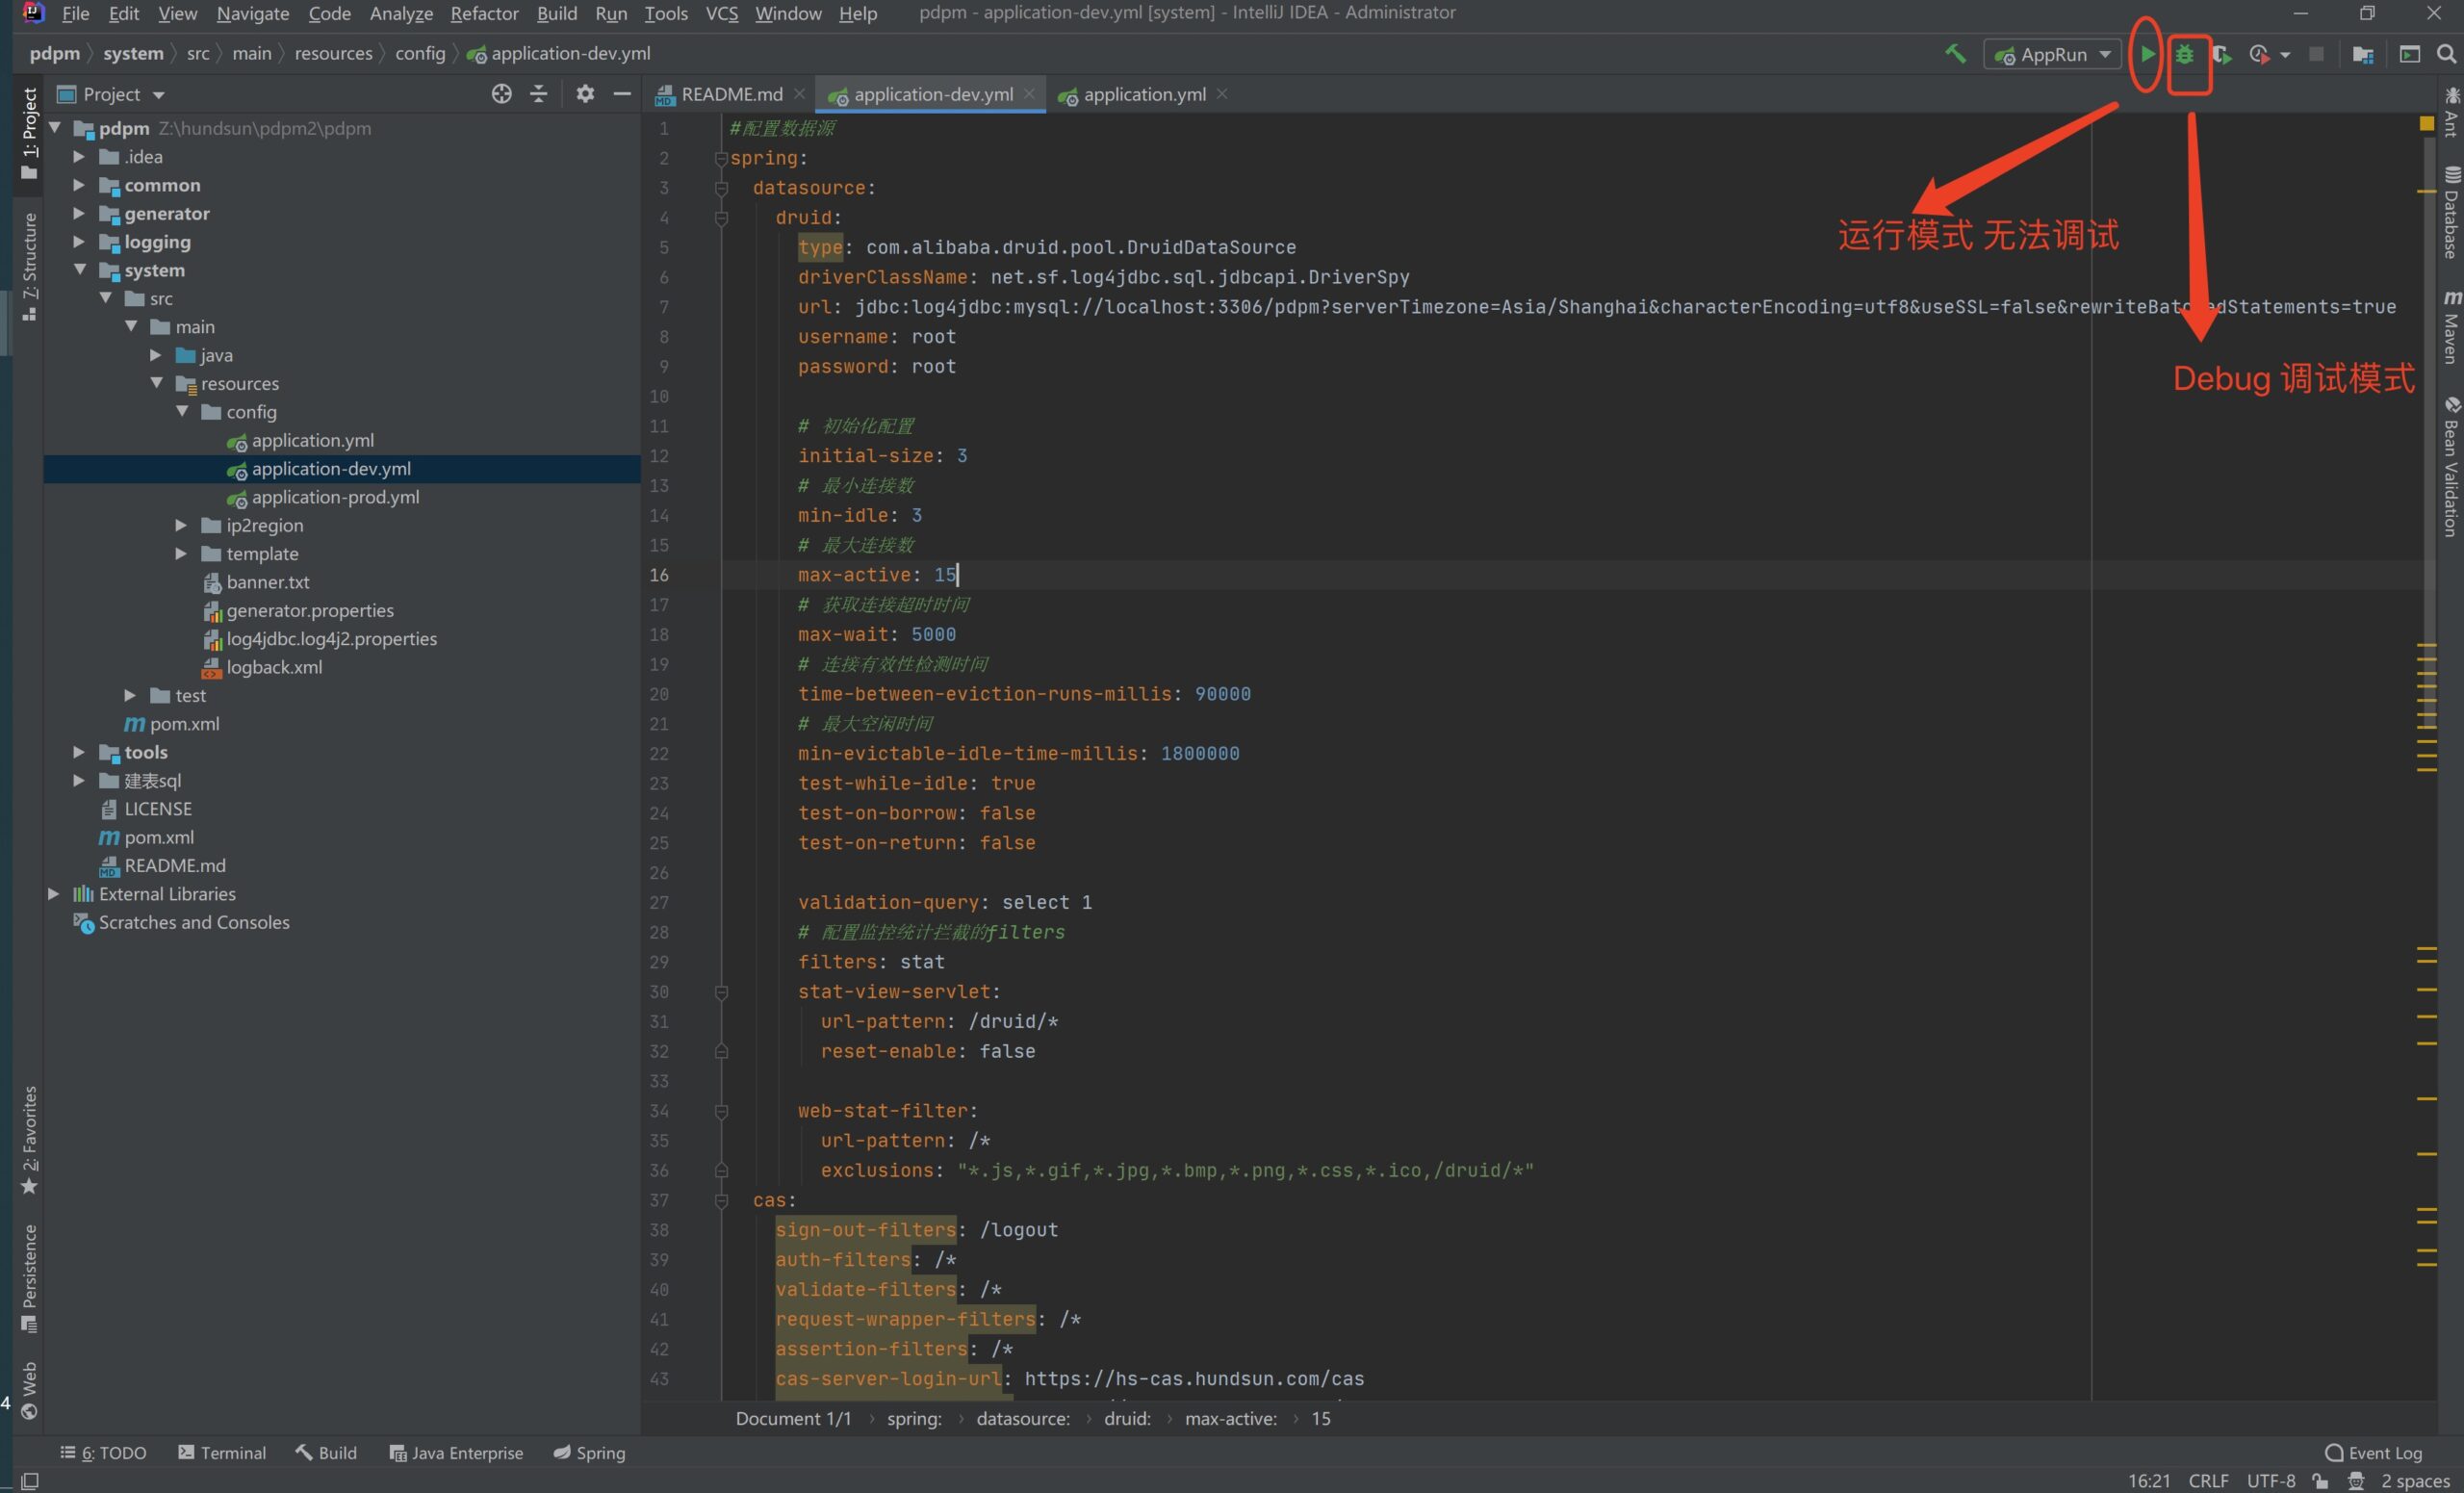Click 'resources' in the navigation breadcrumb

pyautogui.click(x=333, y=53)
